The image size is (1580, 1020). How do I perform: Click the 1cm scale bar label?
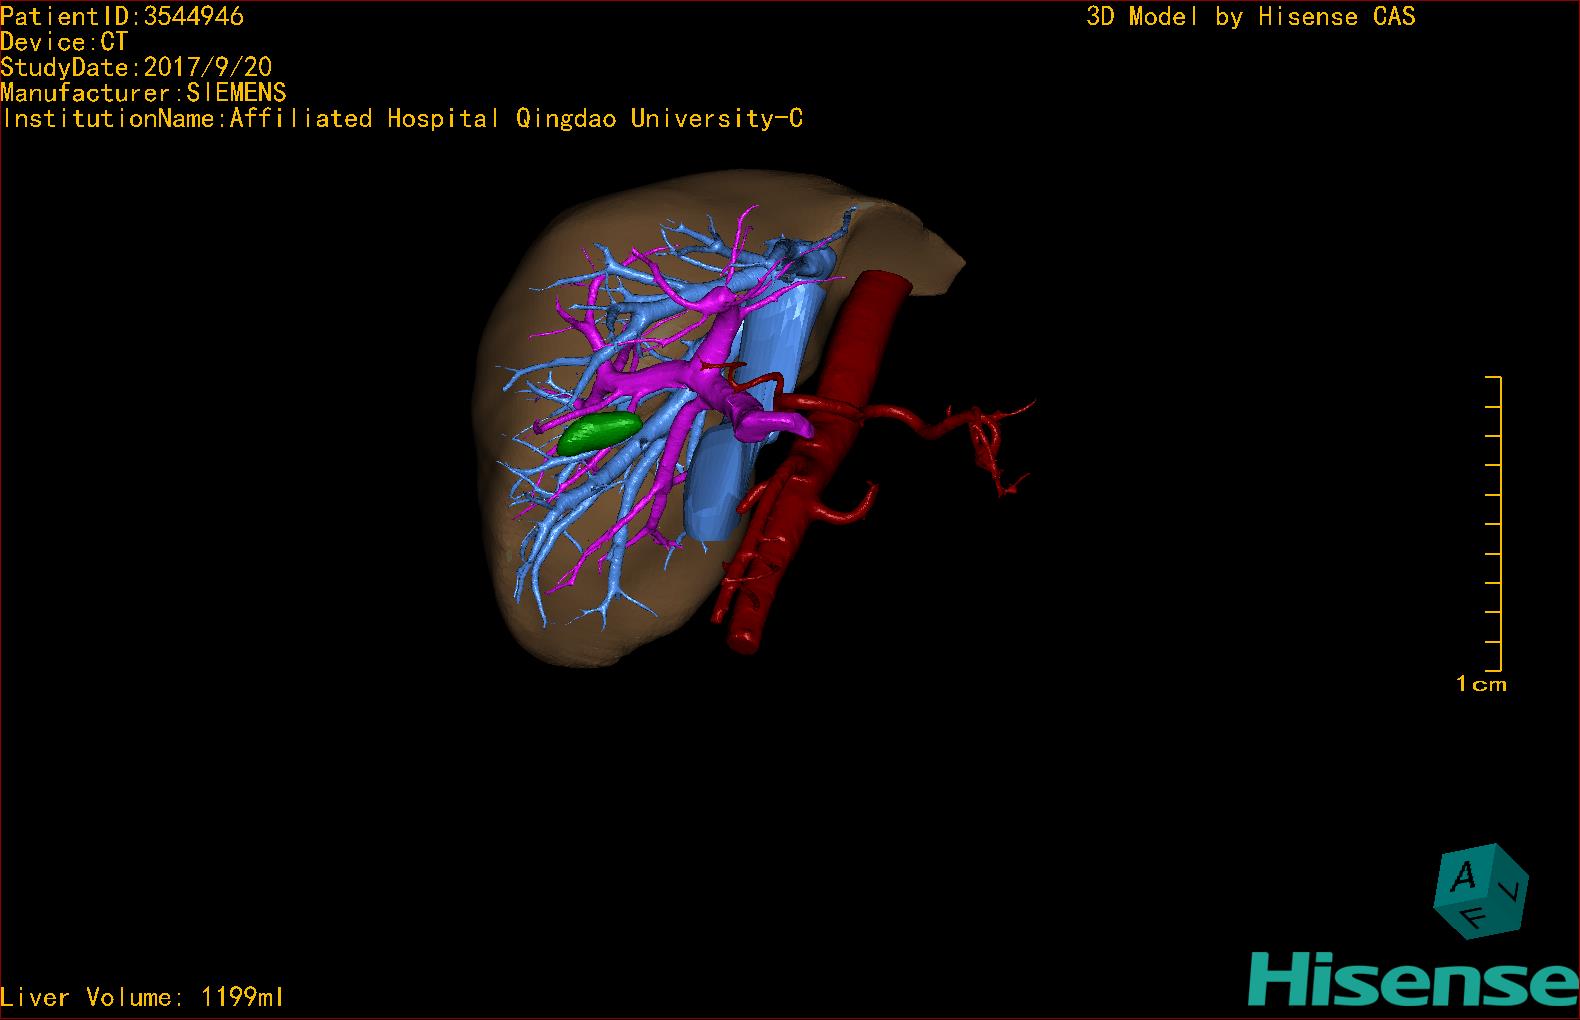tap(1481, 685)
